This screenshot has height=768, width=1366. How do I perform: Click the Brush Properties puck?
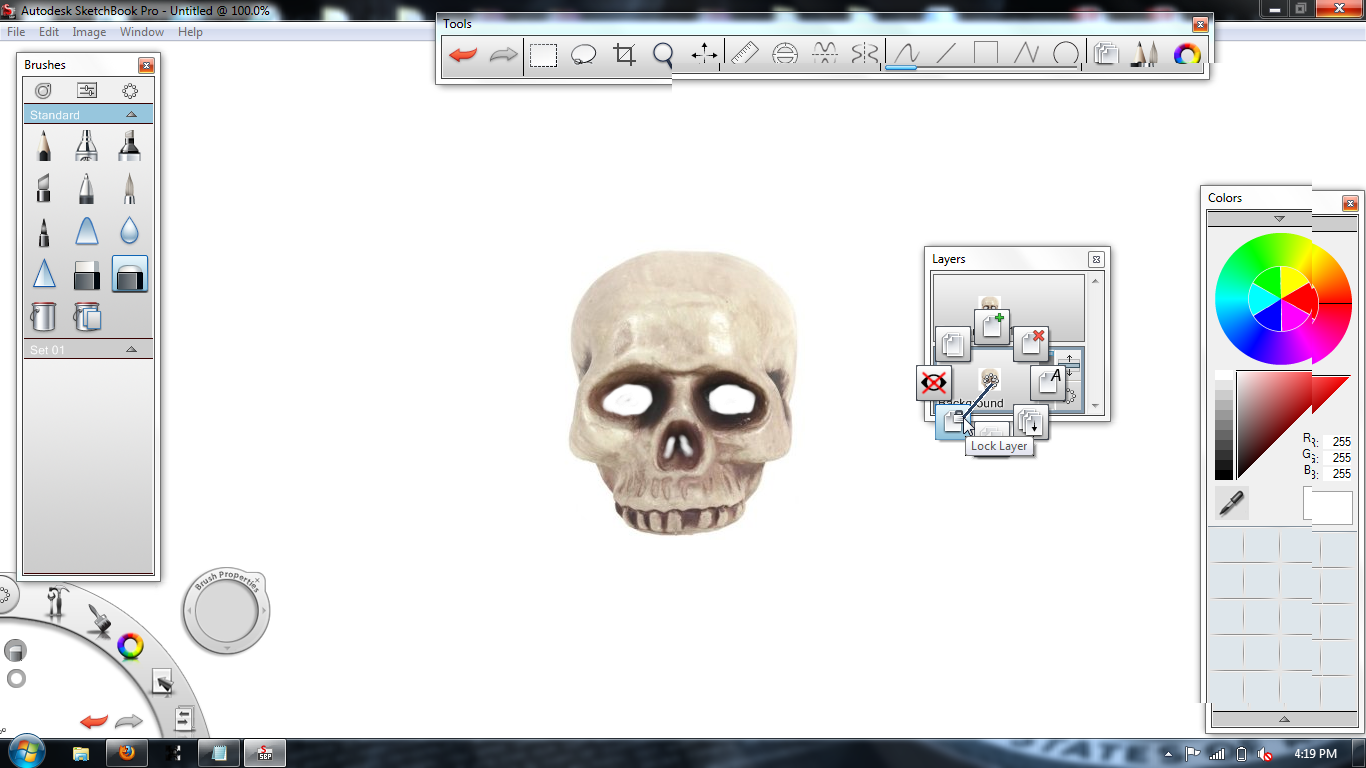tap(226, 611)
